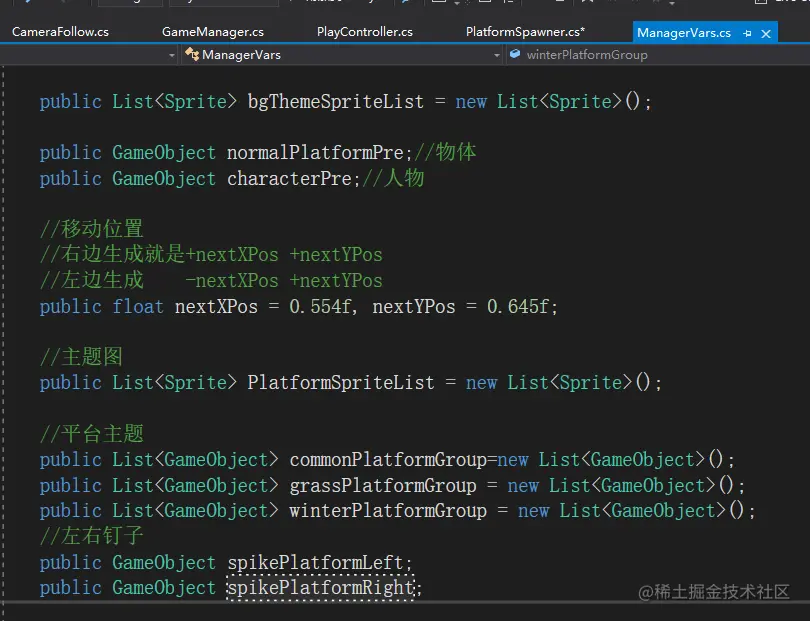Viewport: 810px width, 621px height.
Task: Click the comment //左右钉子
Action: pyautogui.click(x=92, y=536)
